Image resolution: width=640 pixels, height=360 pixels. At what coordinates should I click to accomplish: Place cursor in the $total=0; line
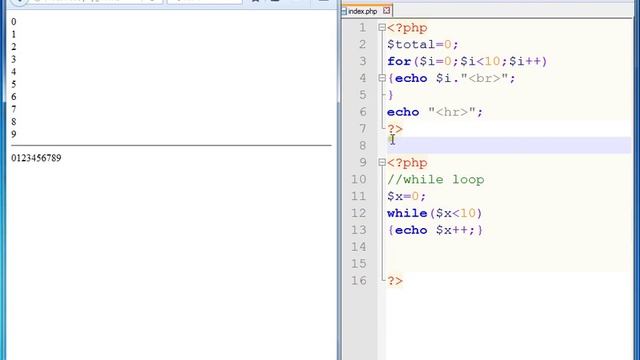(x=422, y=44)
